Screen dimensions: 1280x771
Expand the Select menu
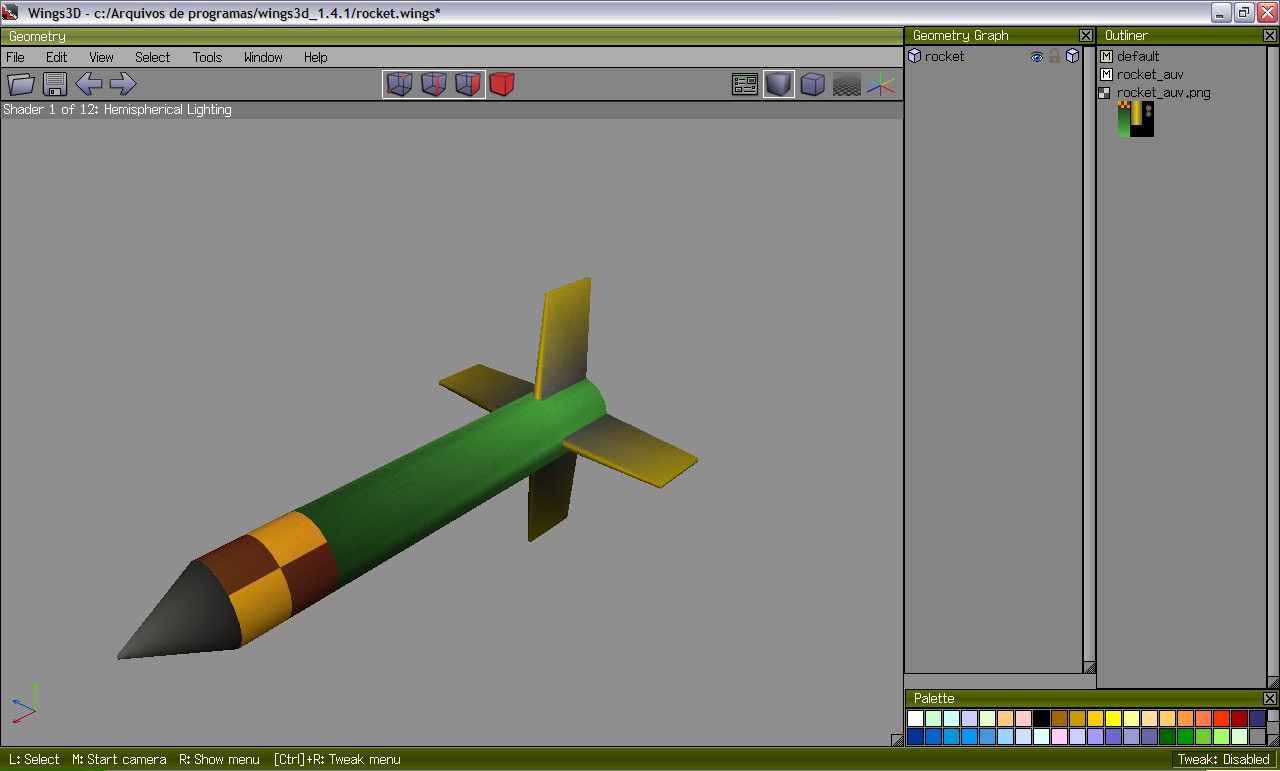[x=152, y=57]
